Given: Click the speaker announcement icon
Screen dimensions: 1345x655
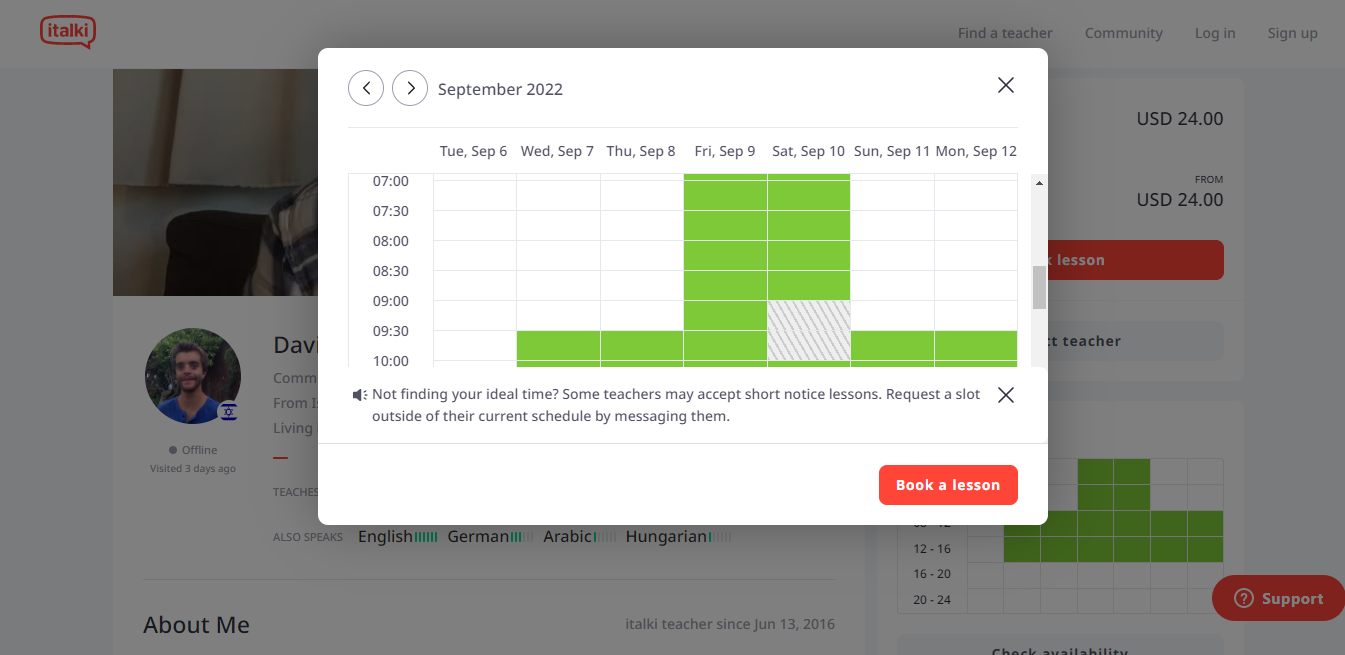Looking at the screenshot, I should point(360,395).
